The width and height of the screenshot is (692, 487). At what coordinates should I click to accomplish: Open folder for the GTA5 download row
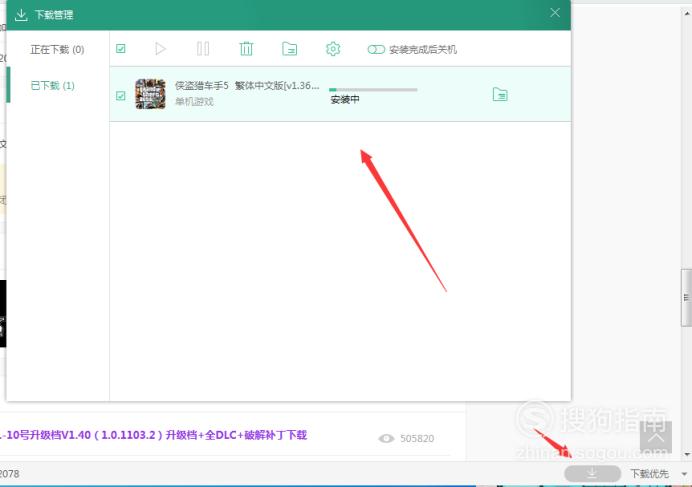[x=500, y=94]
